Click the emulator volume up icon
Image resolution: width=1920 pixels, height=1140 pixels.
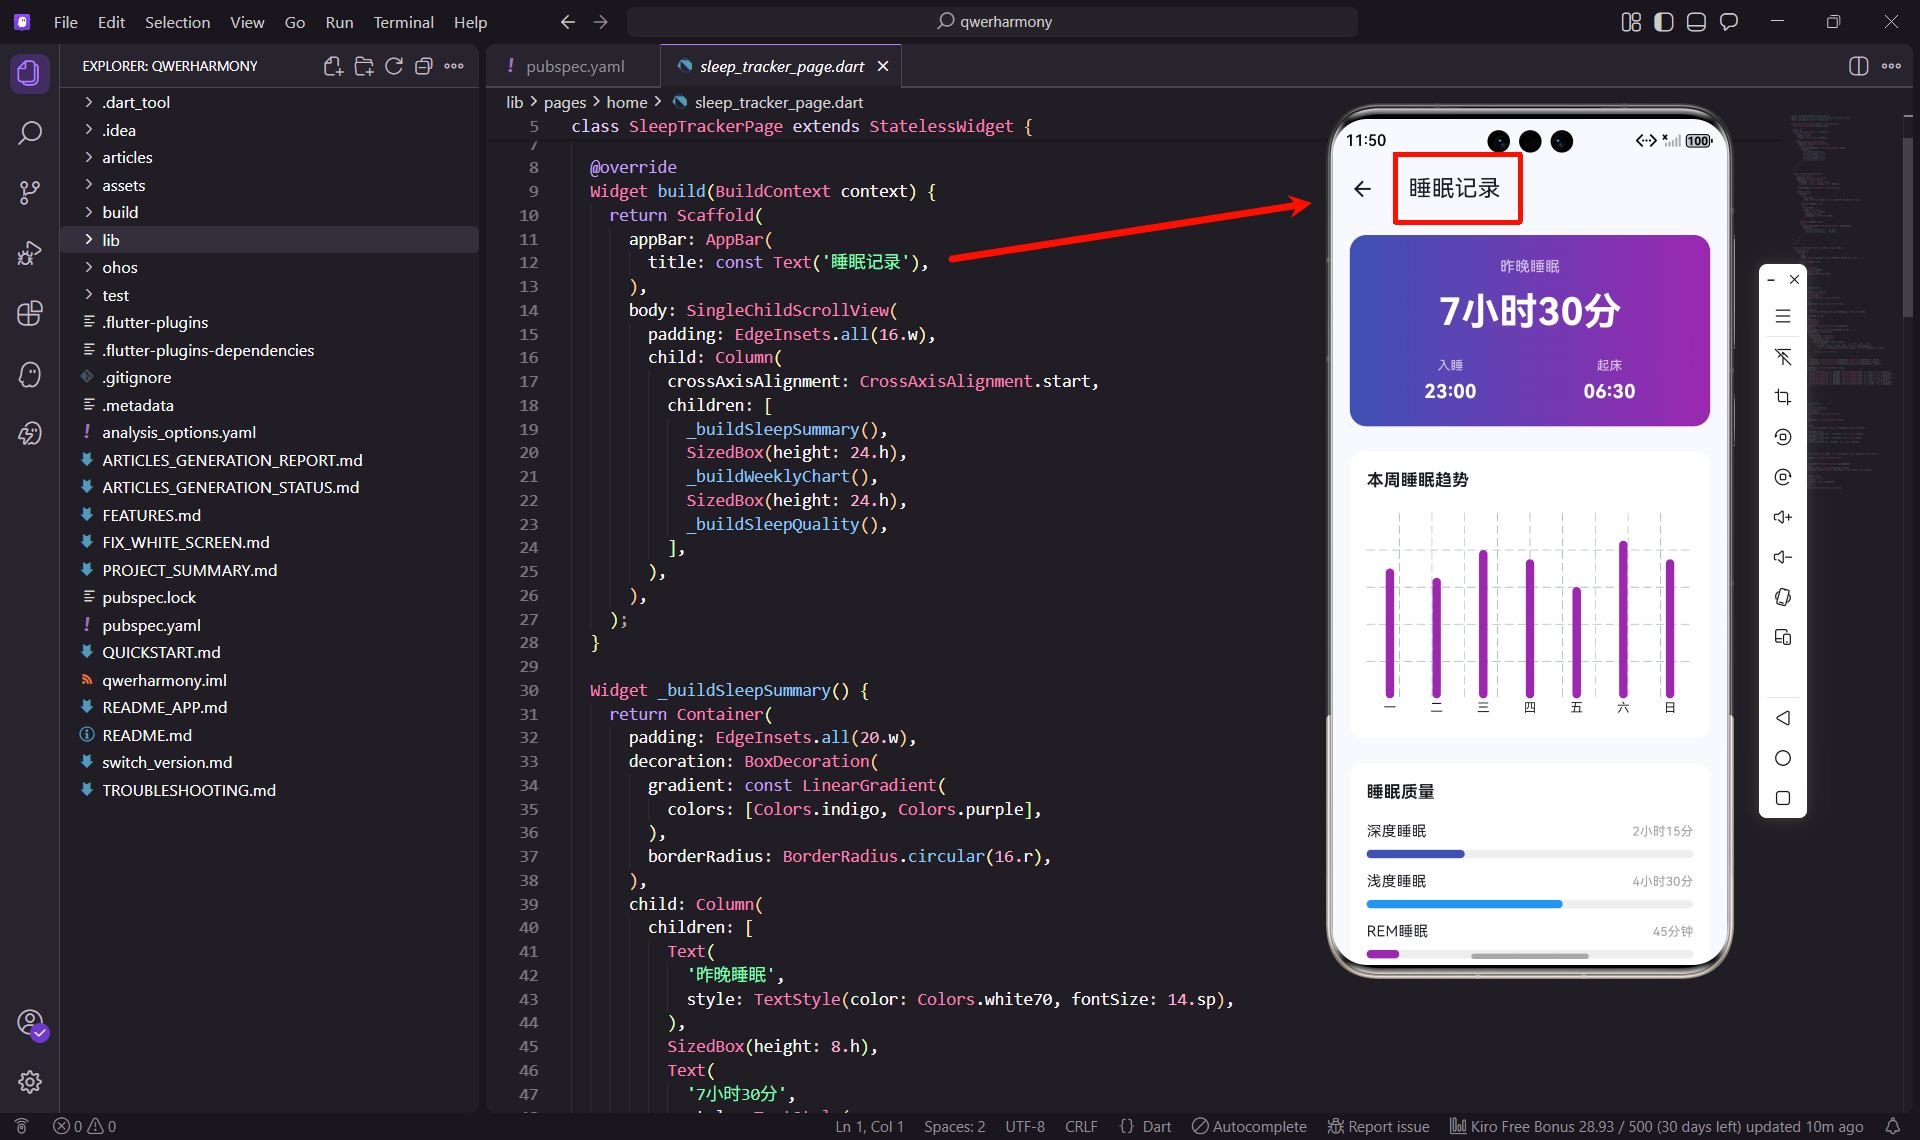tap(1782, 517)
